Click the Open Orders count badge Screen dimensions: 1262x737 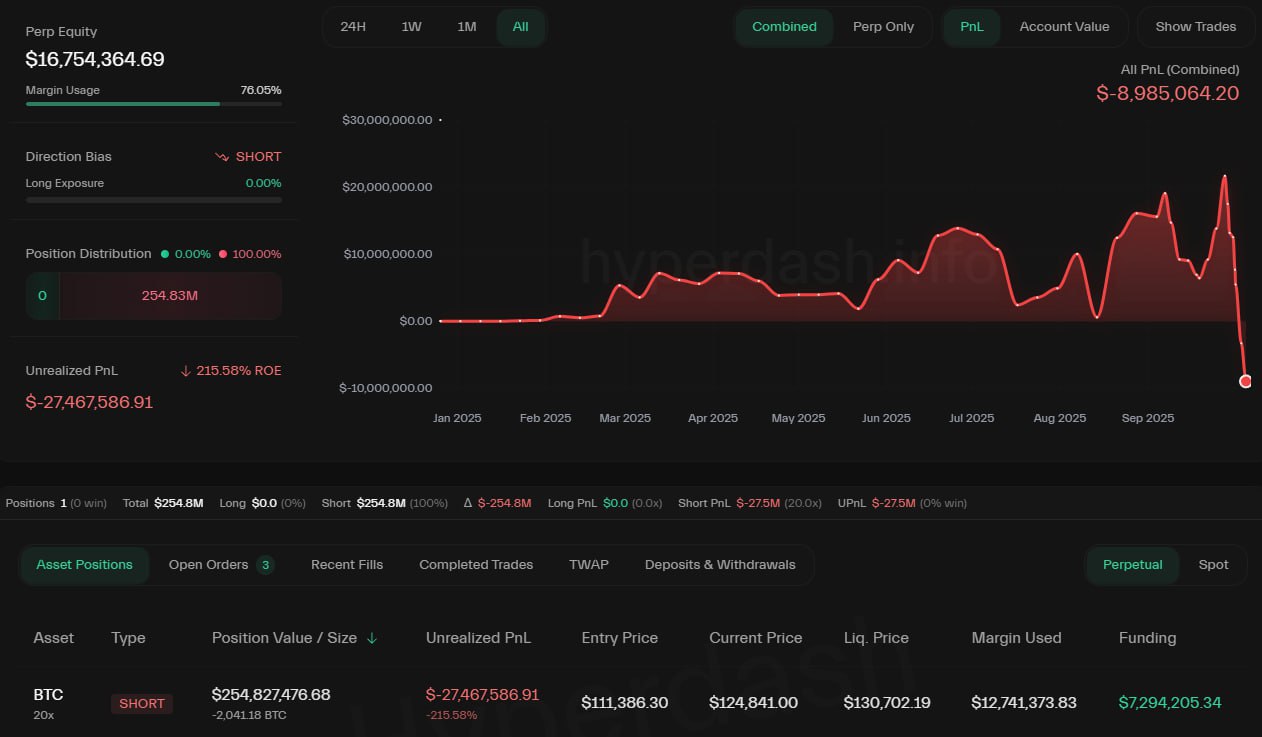[265, 565]
